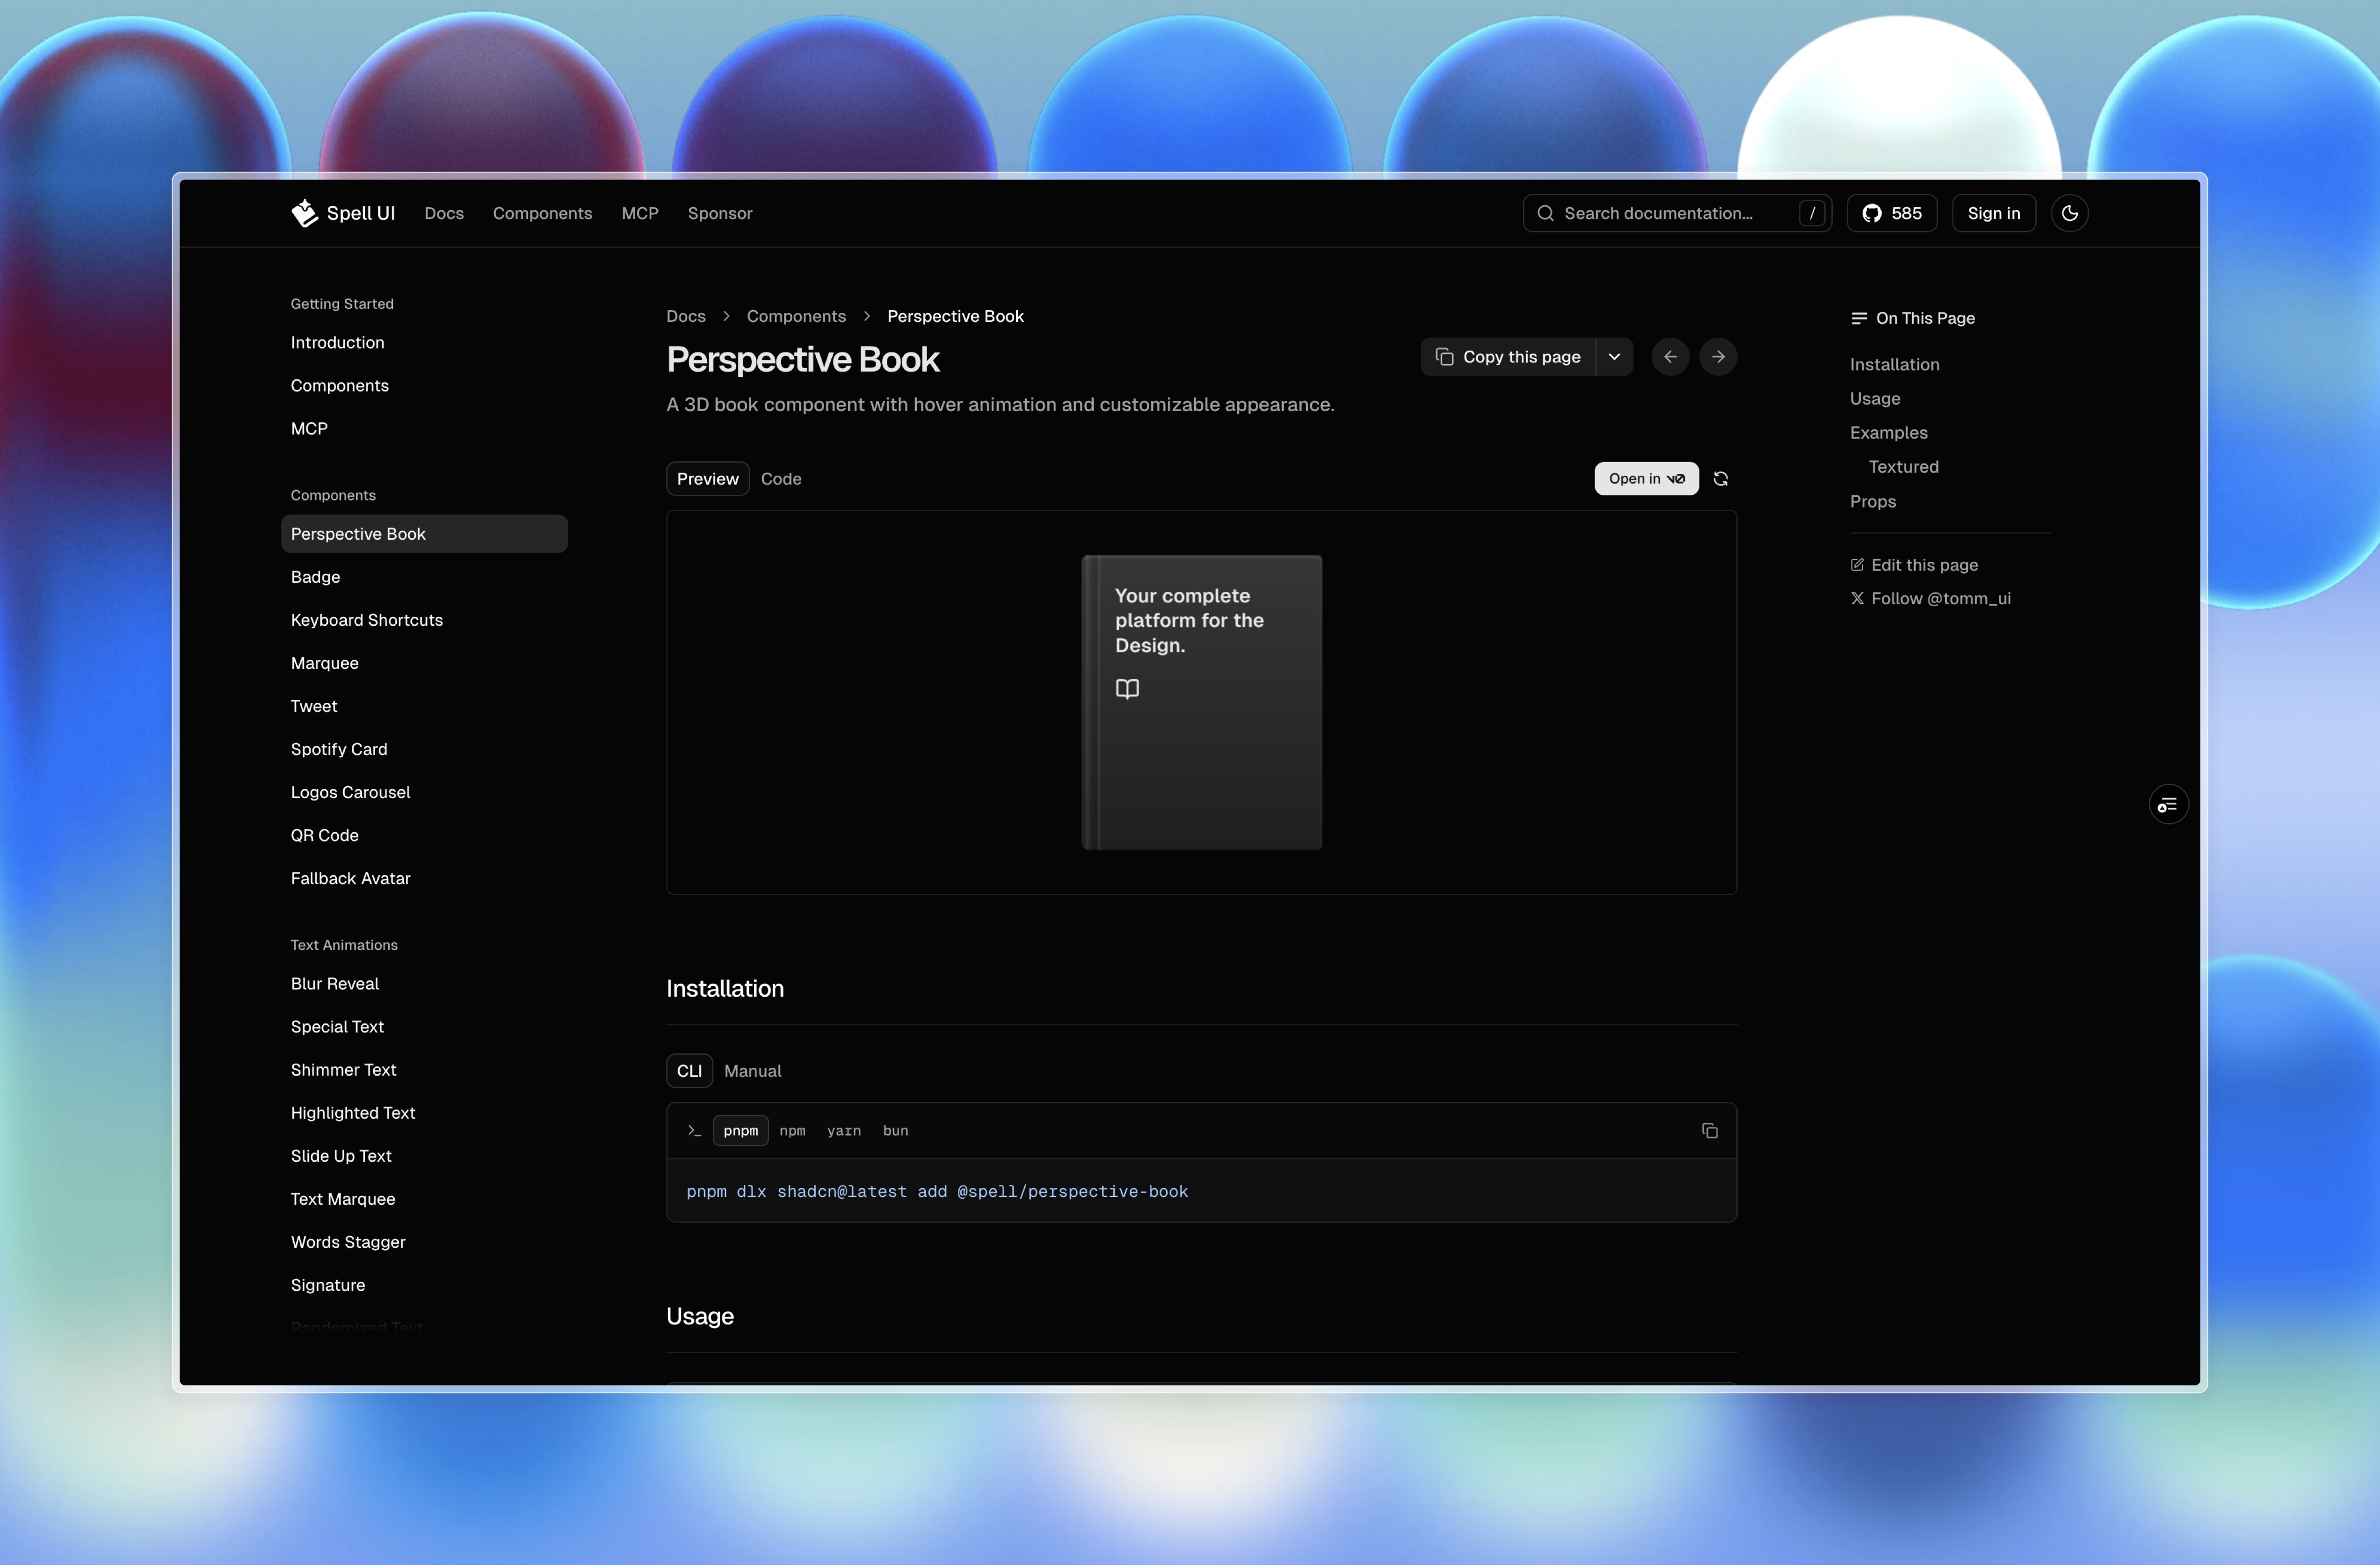Select the bun package manager
Image resolution: width=2380 pixels, height=1565 pixels.
click(895, 1131)
